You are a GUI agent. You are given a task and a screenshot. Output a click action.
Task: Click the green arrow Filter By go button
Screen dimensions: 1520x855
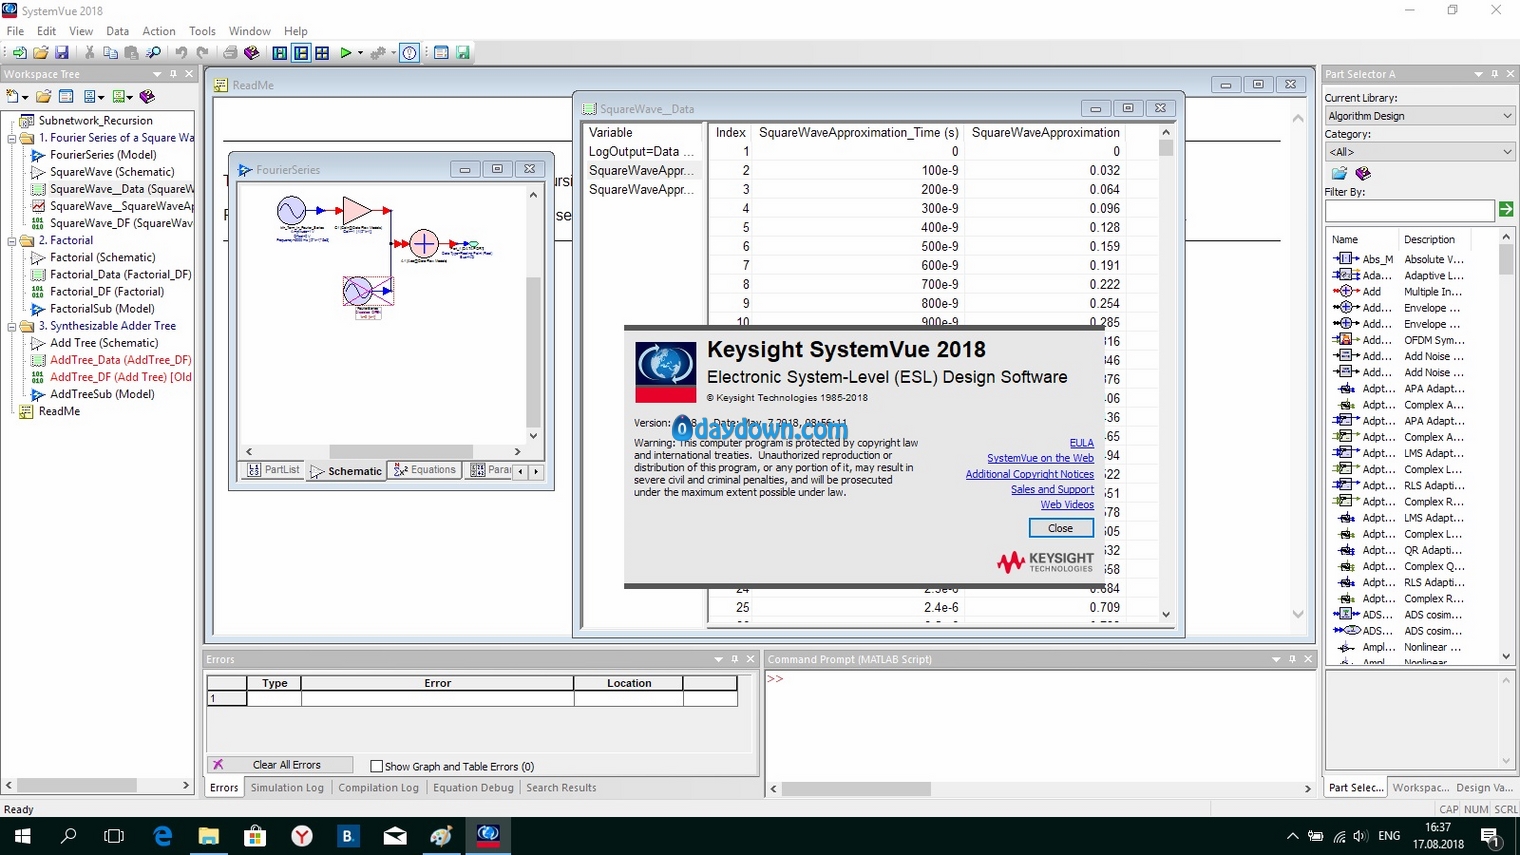(1506, 209)
